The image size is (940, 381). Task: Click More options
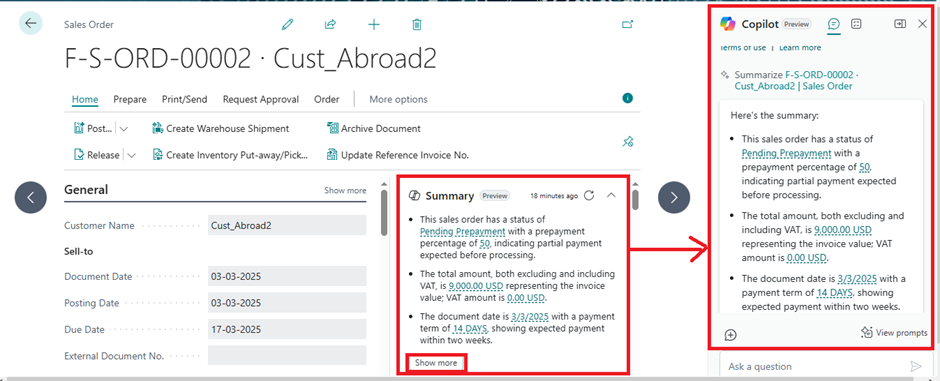point(399,99)
